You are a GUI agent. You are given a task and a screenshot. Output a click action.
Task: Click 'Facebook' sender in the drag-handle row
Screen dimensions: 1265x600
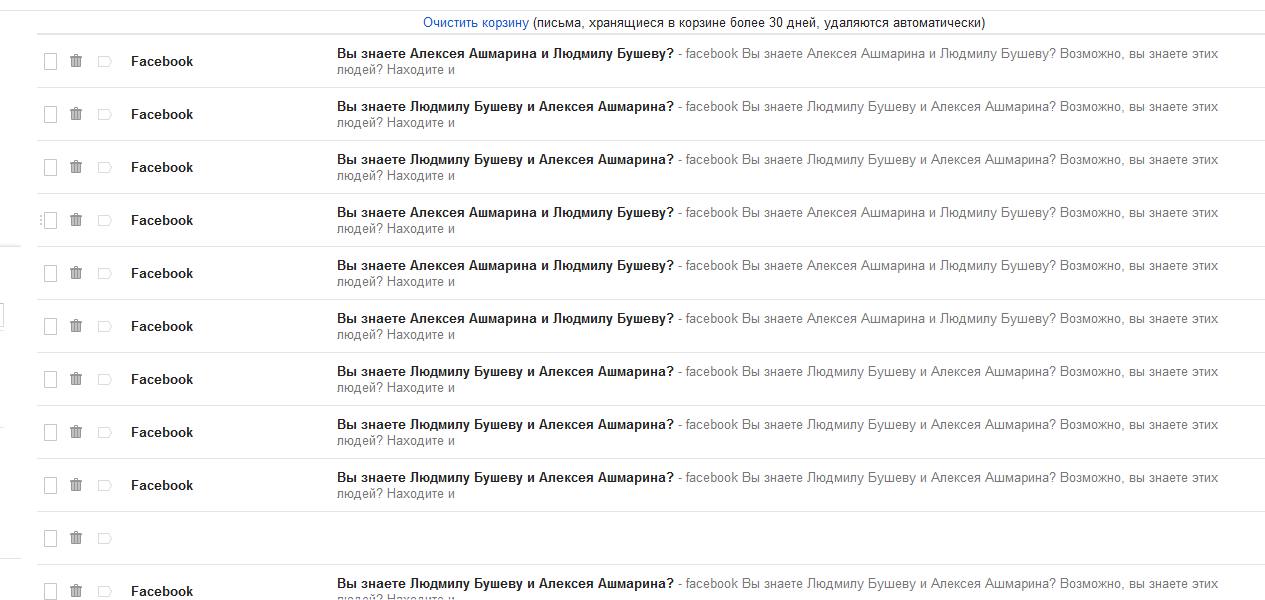point(162,220)
